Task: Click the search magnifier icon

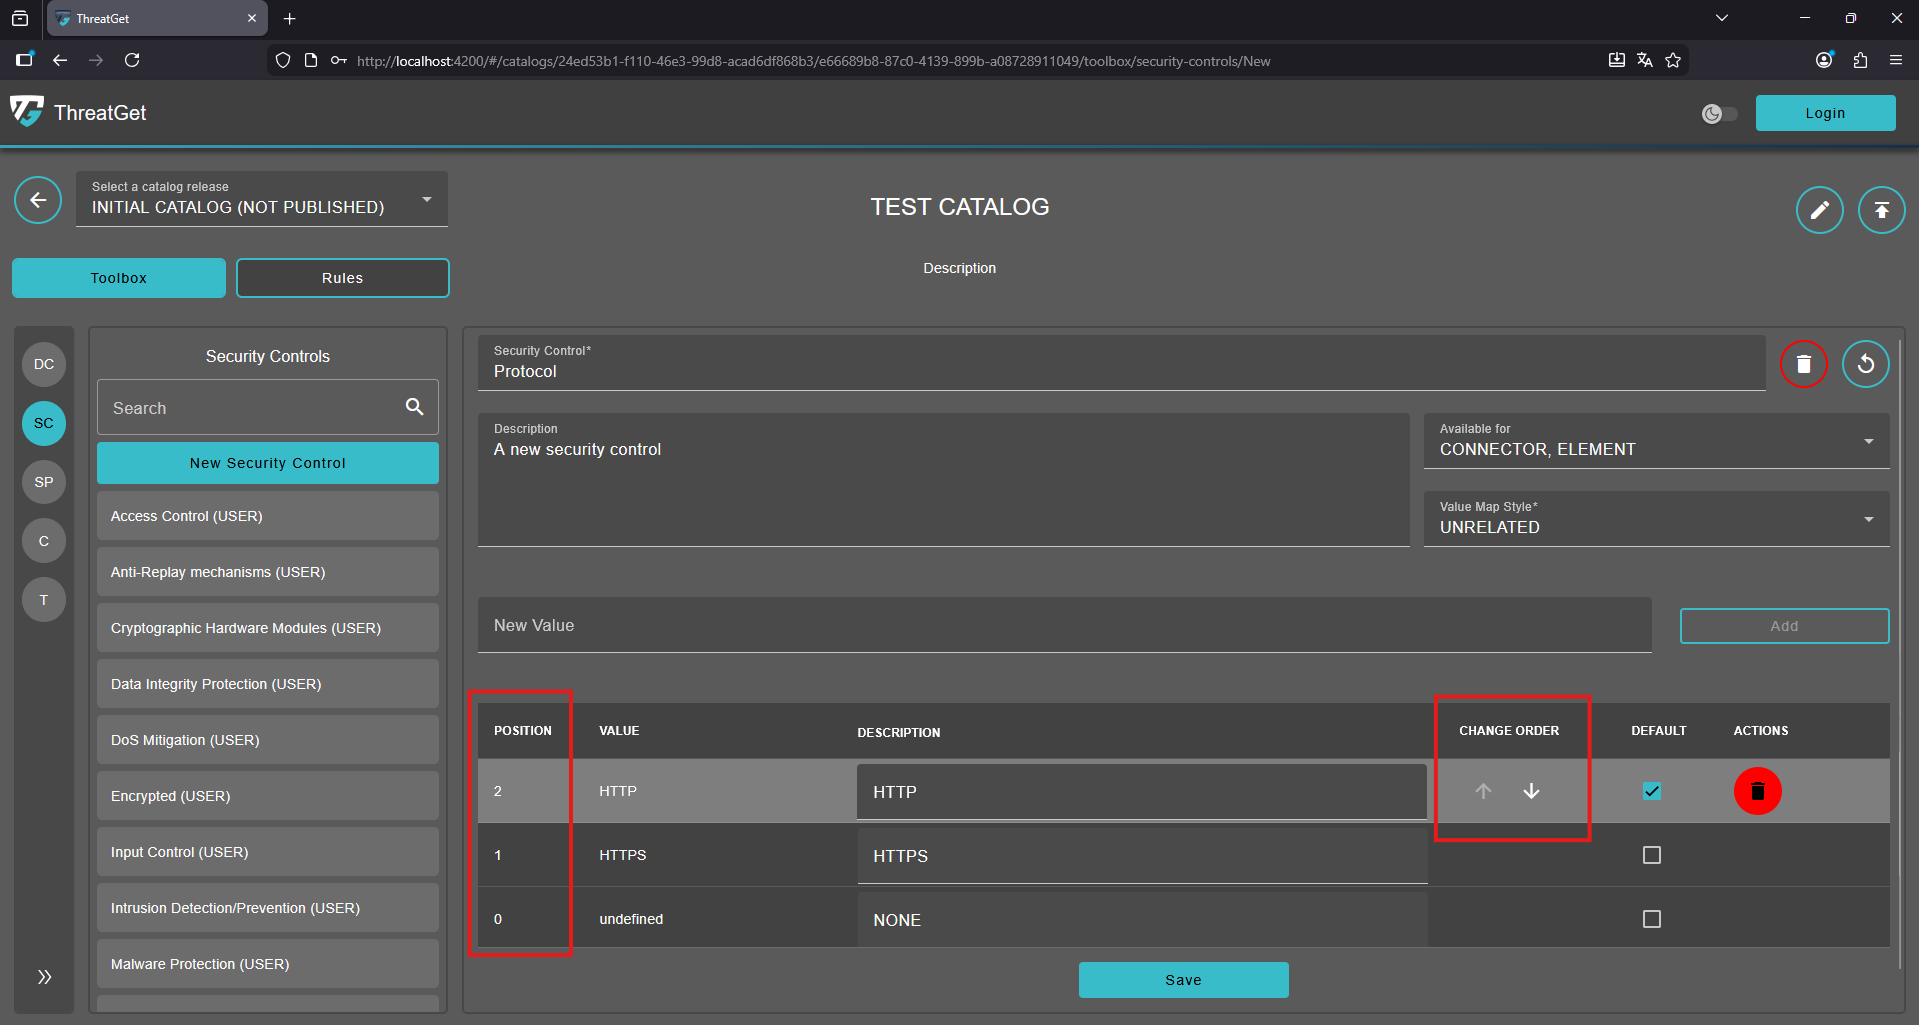Action: (x=414, y=407)
